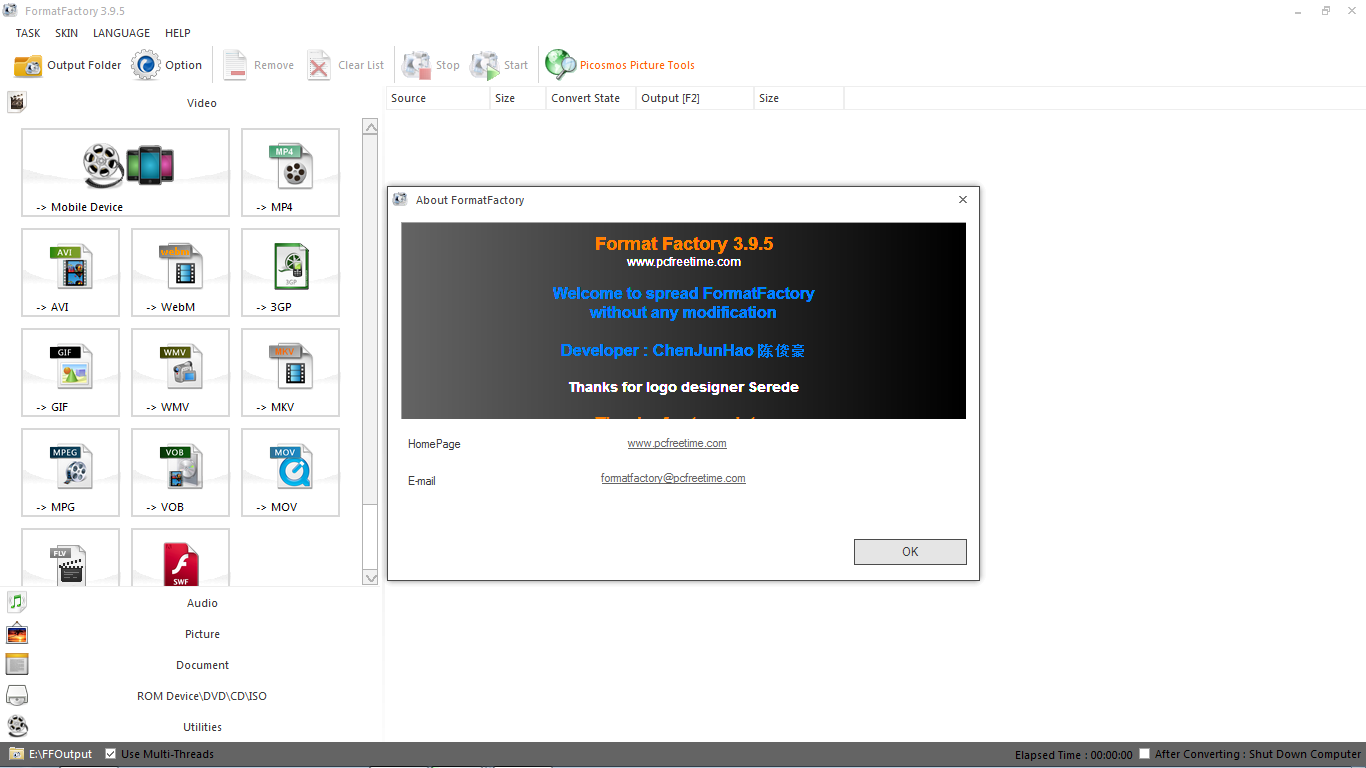The width and height of the screenshot is (1366, 768).
Task: Click the Elapsed Time : 00:00:00 status text
Action: (1074, 755)
